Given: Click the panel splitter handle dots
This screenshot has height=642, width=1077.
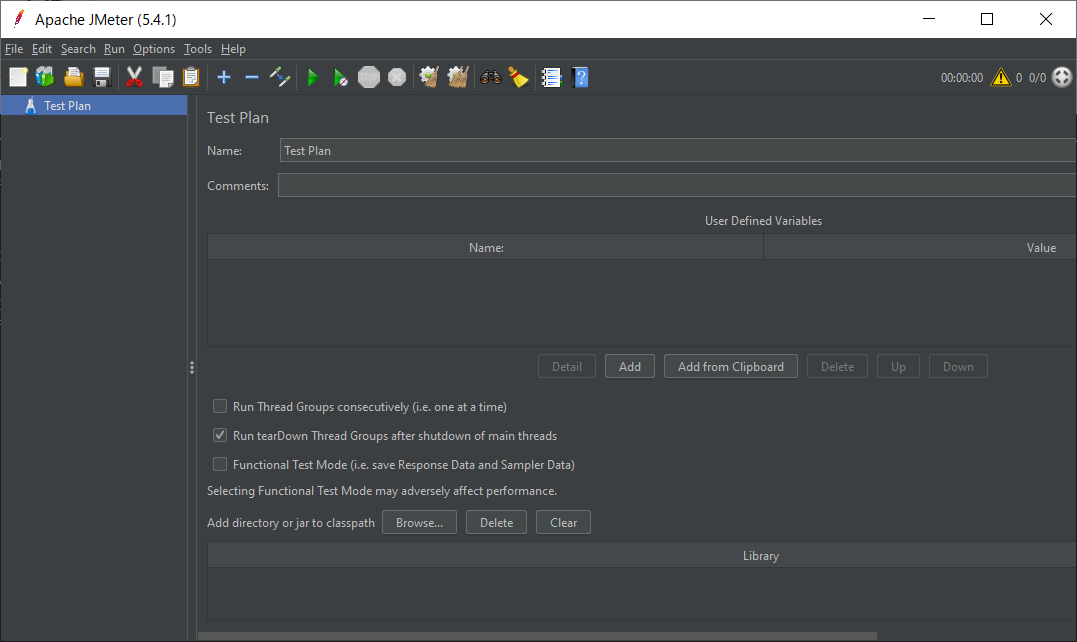Looking at the screenshot, I should 192,368.
